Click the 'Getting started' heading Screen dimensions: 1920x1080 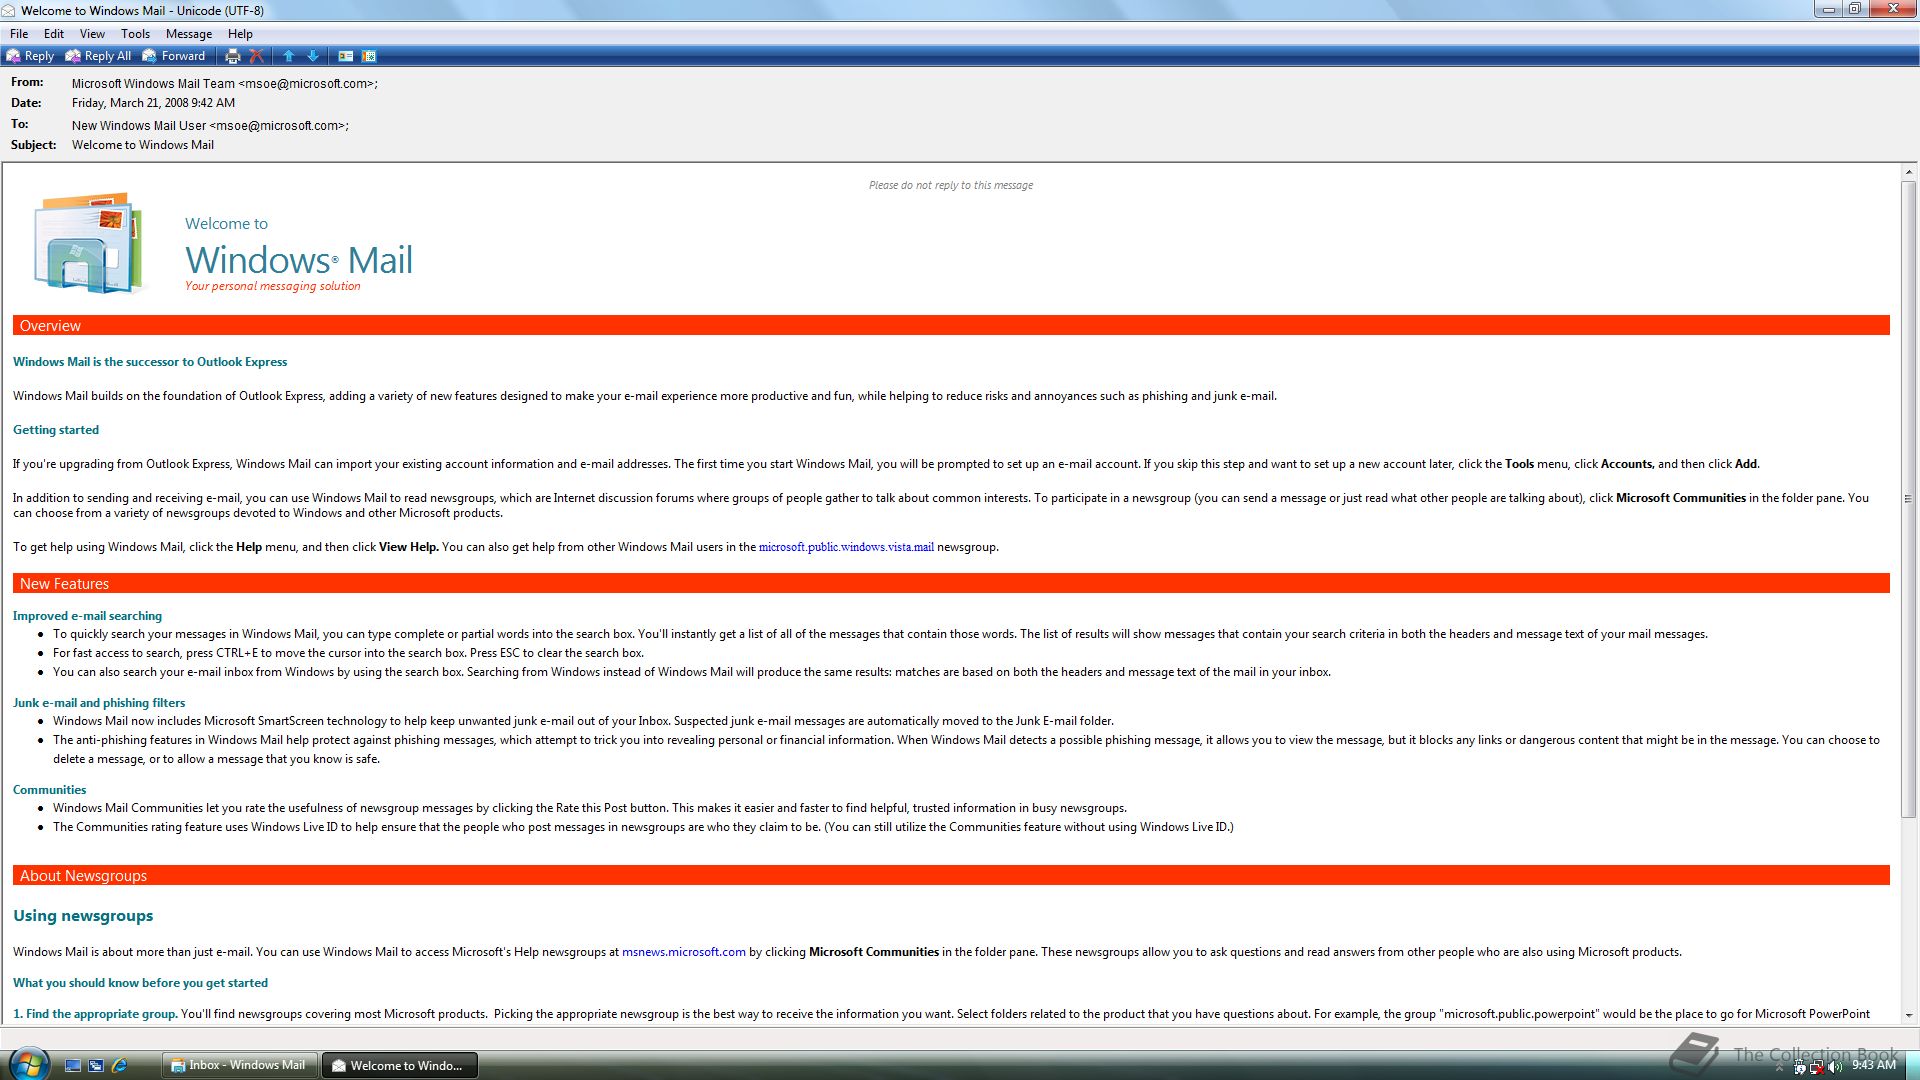click(56, 430)
